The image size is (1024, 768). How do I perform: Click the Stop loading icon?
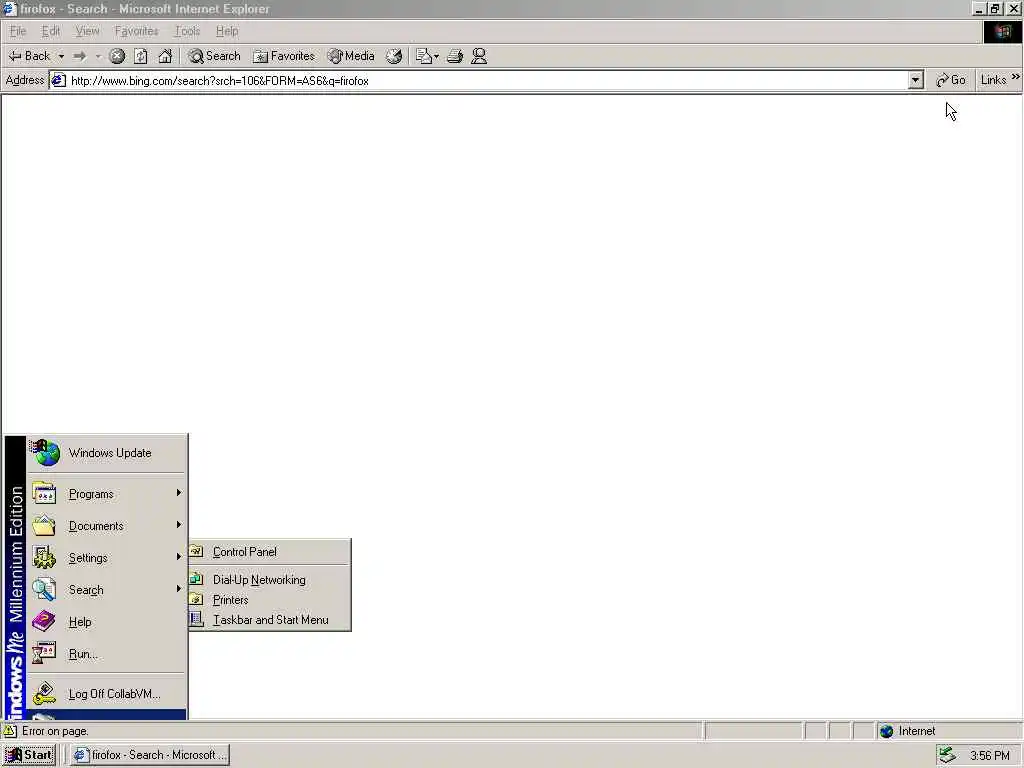tap(117, 56)
